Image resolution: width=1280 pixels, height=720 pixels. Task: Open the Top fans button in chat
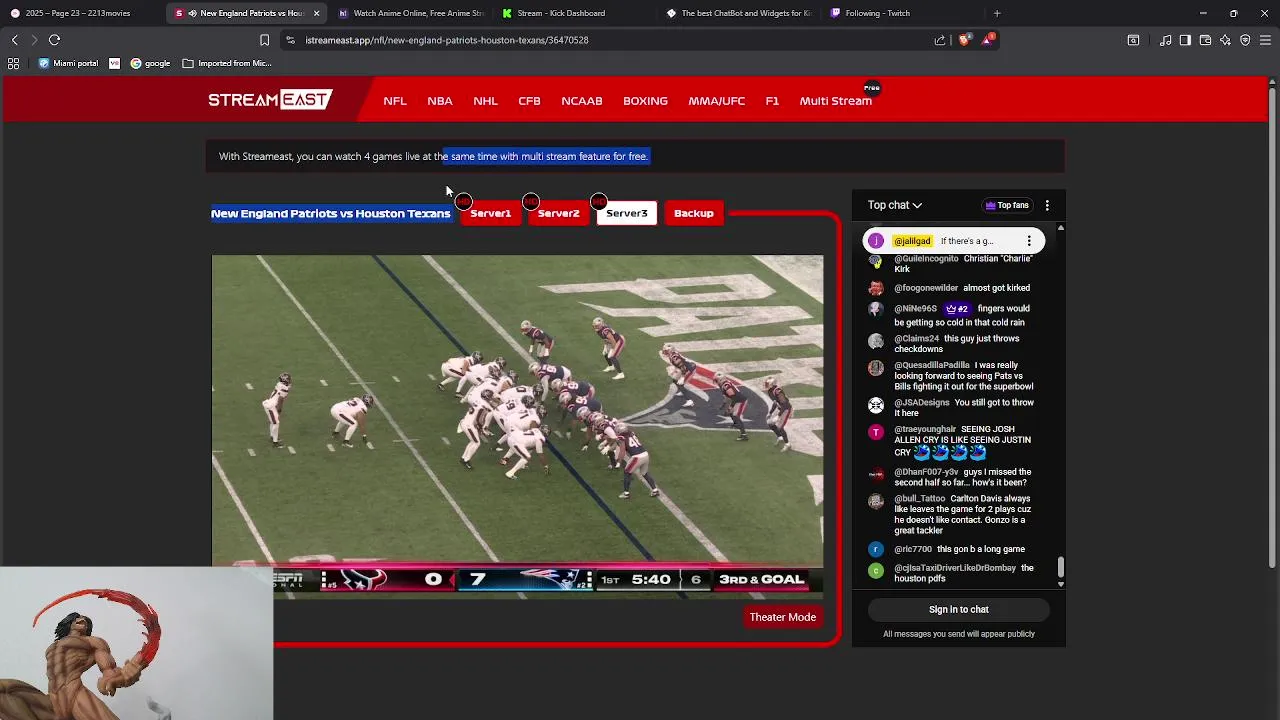pyautogui.click(x=1007, y=205)
